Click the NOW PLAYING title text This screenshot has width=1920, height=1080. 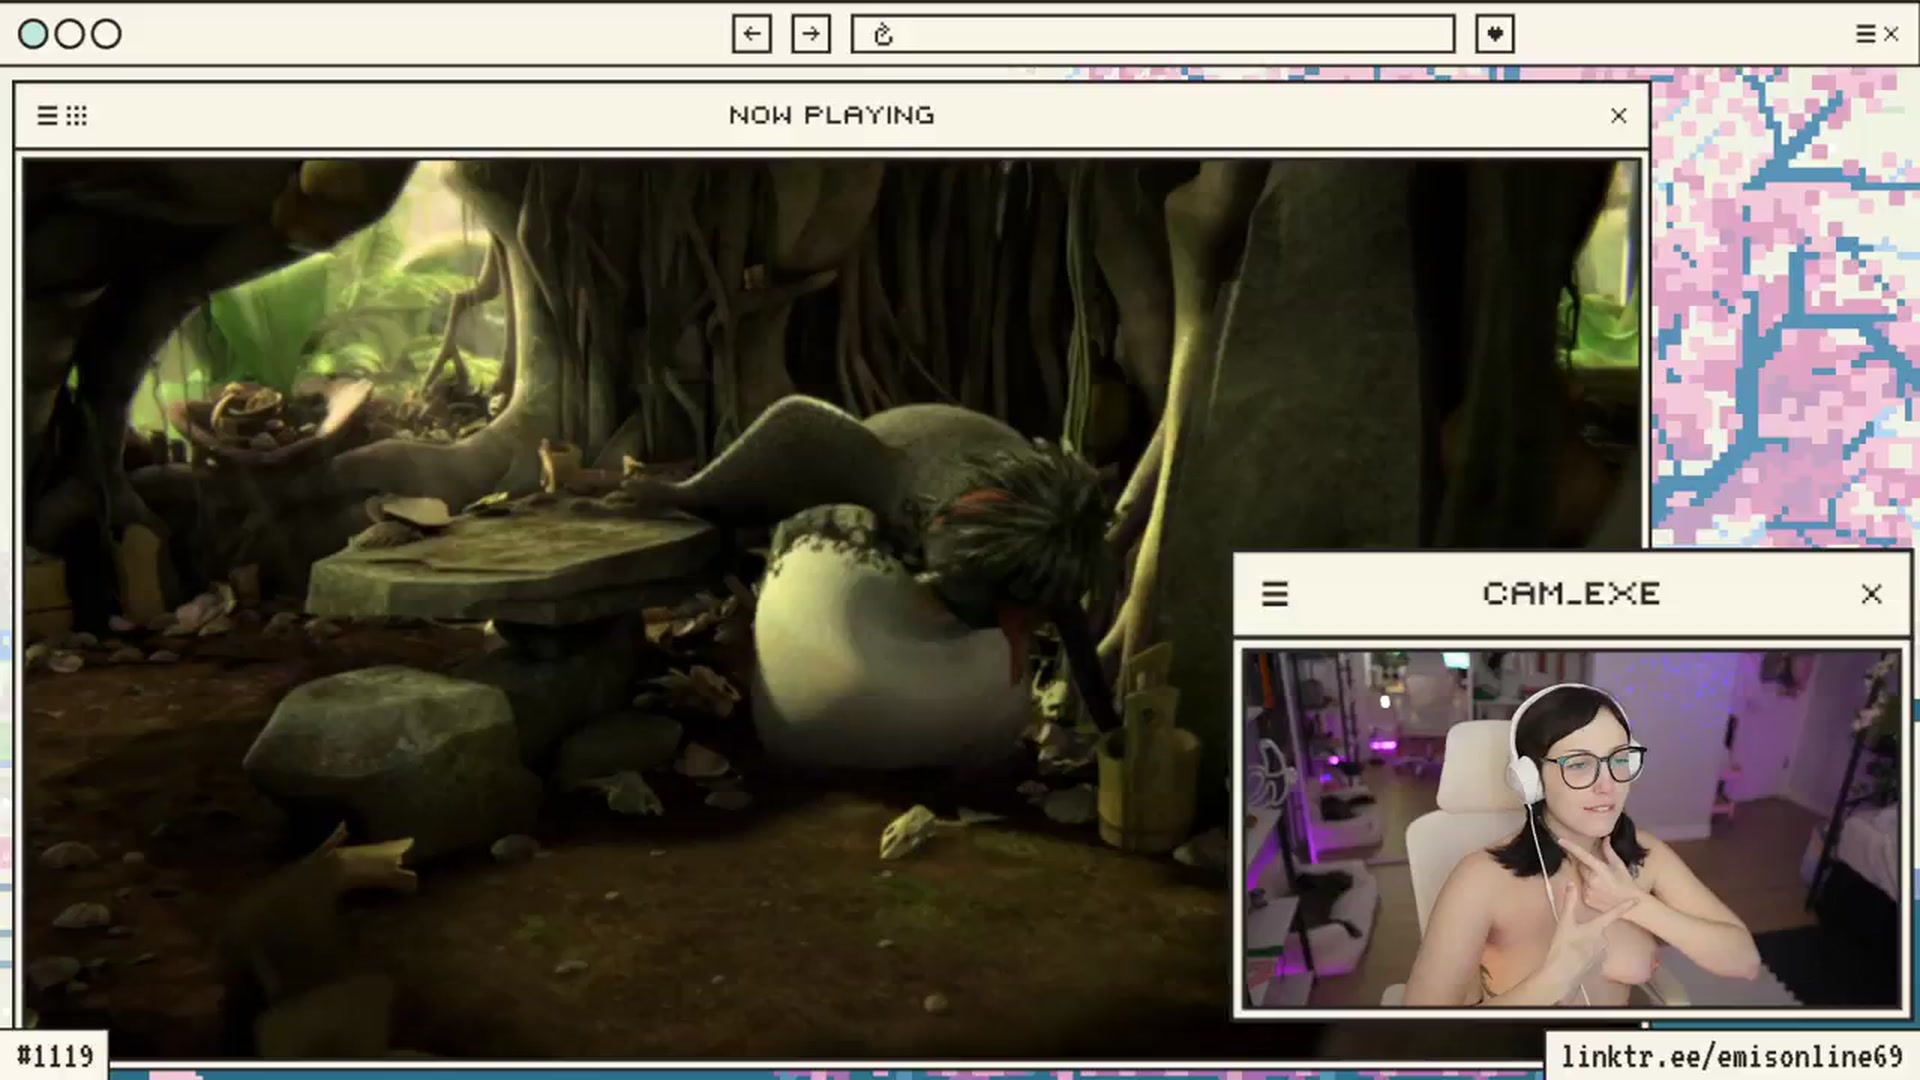coord(832,115)
